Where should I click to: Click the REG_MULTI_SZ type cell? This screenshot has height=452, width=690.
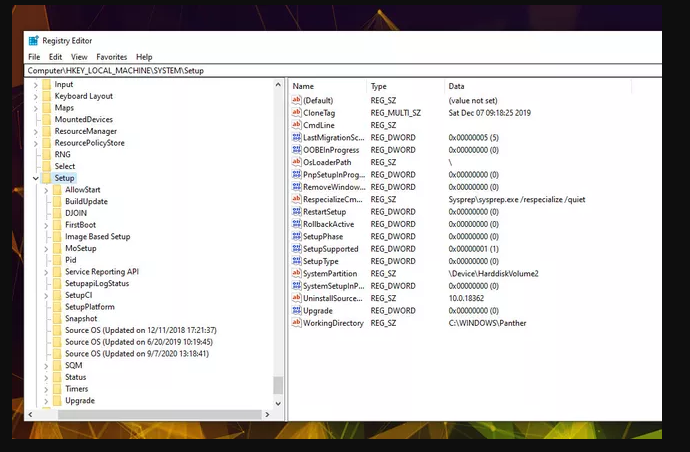(x=396, y=113)
